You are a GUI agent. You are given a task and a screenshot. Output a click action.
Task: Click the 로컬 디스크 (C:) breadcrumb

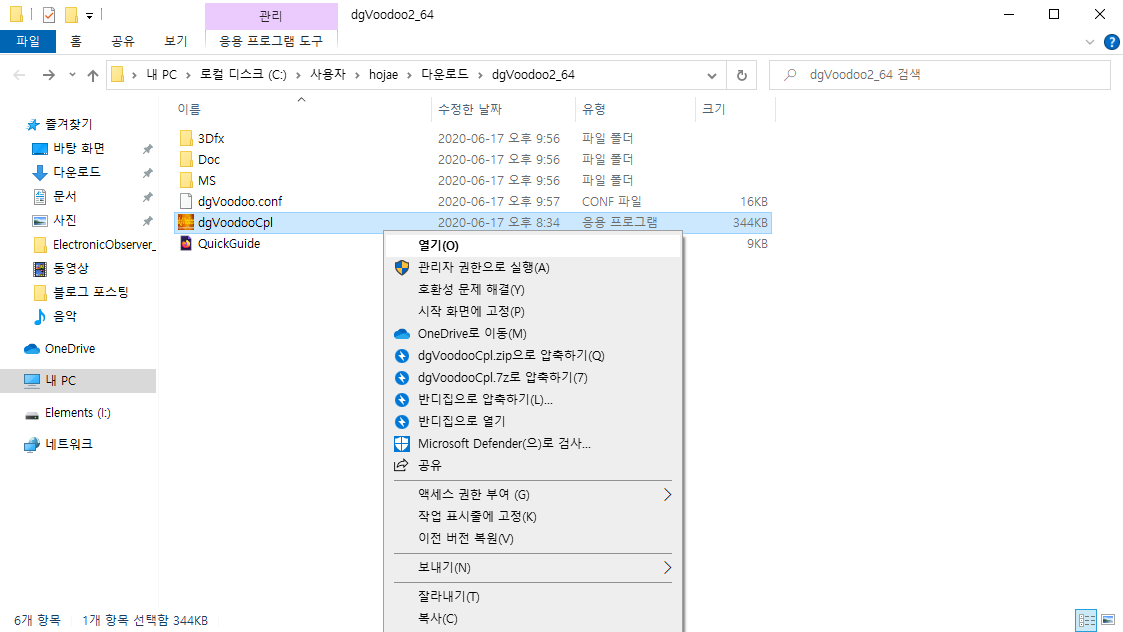coord(243,75)
